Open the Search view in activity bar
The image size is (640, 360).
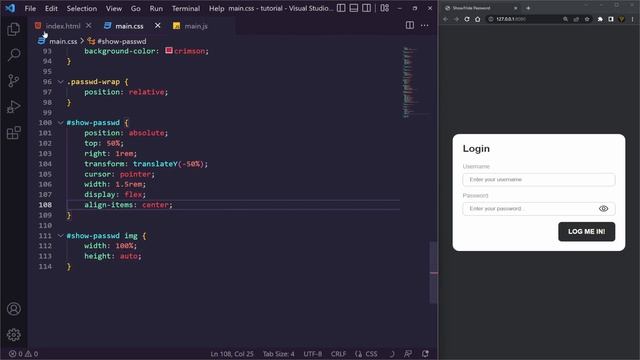(13, 55)
